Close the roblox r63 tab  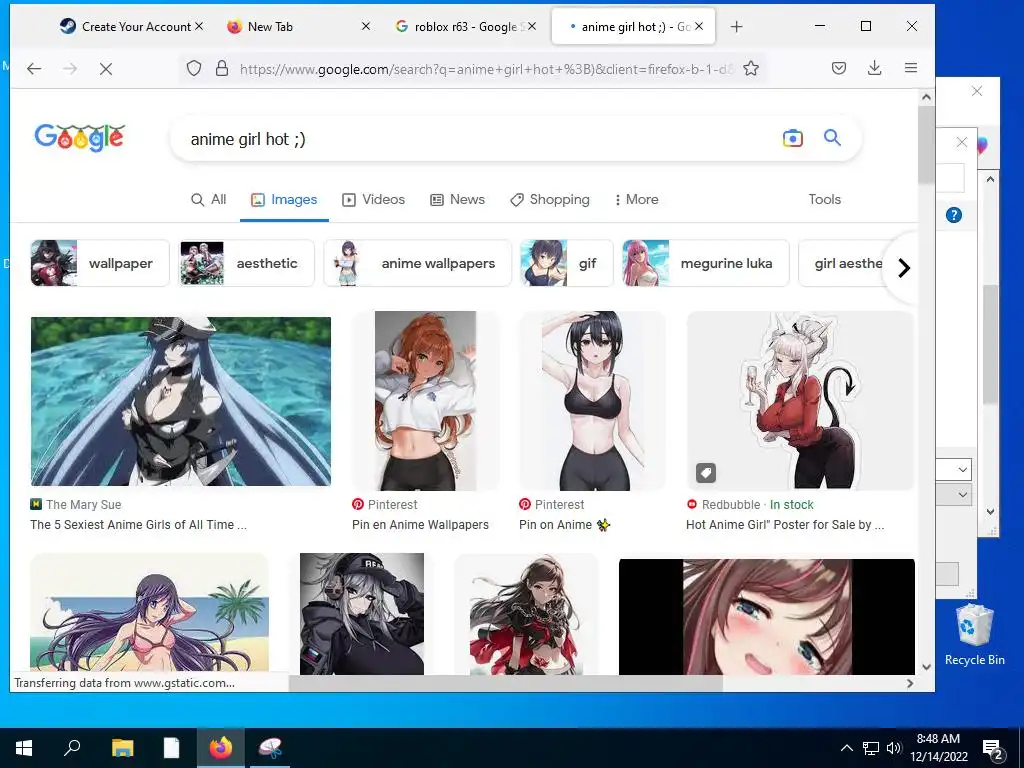click(532, 26)
